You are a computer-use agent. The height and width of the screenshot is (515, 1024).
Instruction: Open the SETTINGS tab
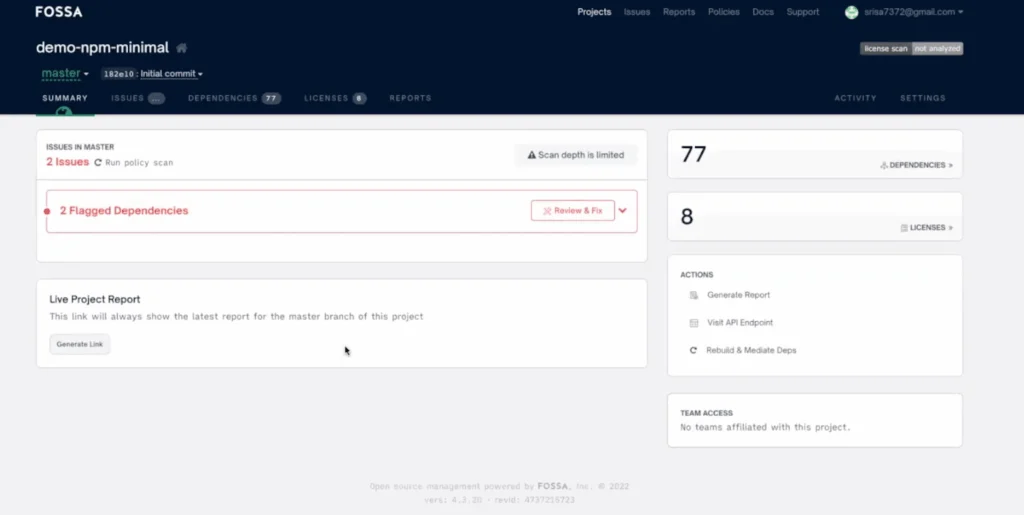923,99
